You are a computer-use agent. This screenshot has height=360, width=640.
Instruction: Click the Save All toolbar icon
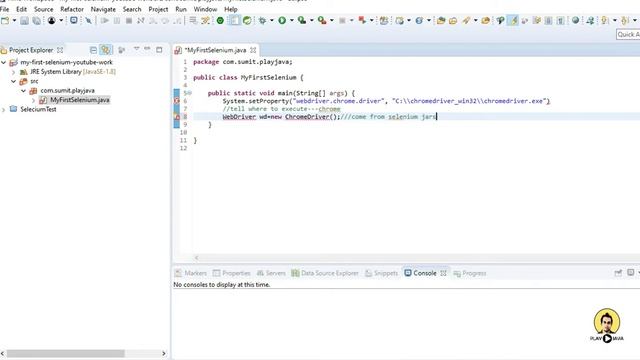[x=36, y=20]
